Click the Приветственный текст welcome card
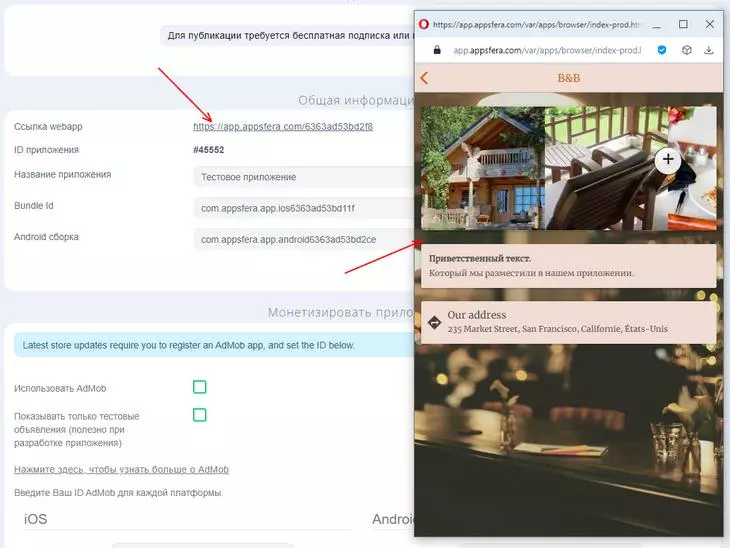This screenshot has height=548, width=730. coord(568,265)
